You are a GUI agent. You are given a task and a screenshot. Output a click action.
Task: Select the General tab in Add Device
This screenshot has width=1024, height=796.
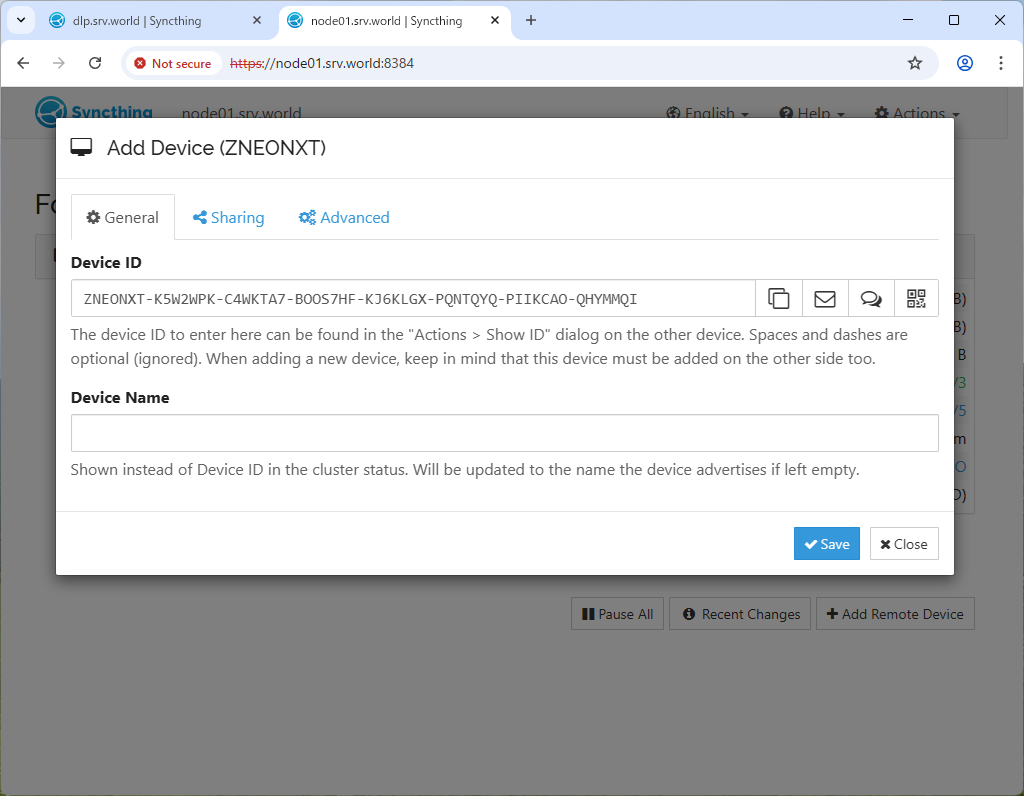pos(123,217)
